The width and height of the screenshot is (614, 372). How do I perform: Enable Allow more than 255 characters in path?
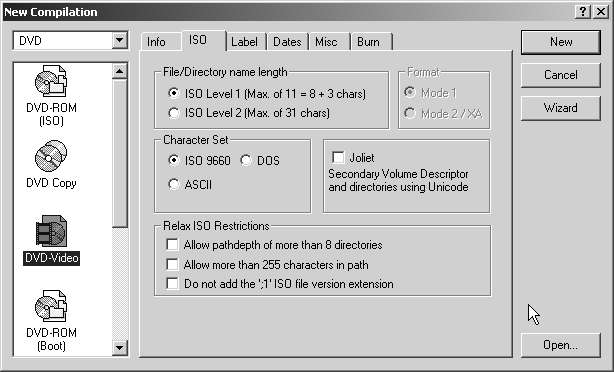click(172, 264)
